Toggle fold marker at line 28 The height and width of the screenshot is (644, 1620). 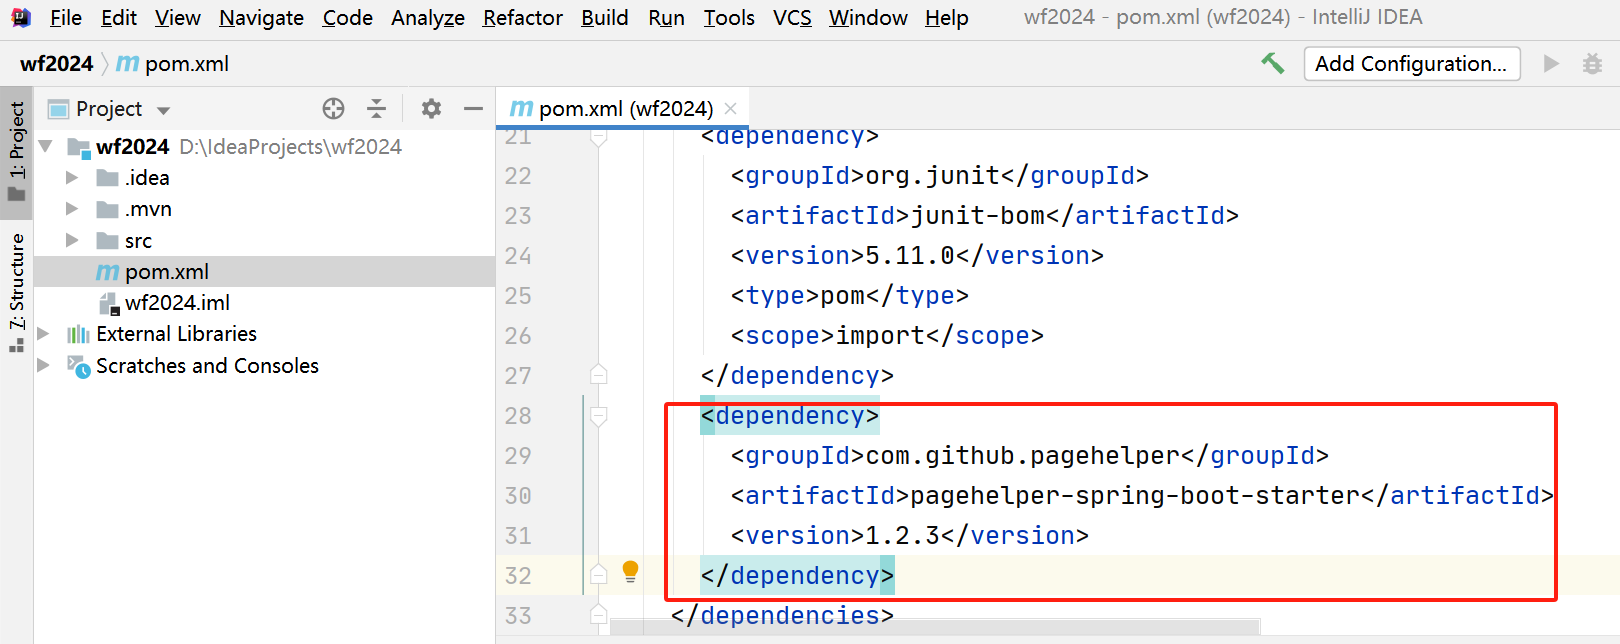(x=599, y=415)
